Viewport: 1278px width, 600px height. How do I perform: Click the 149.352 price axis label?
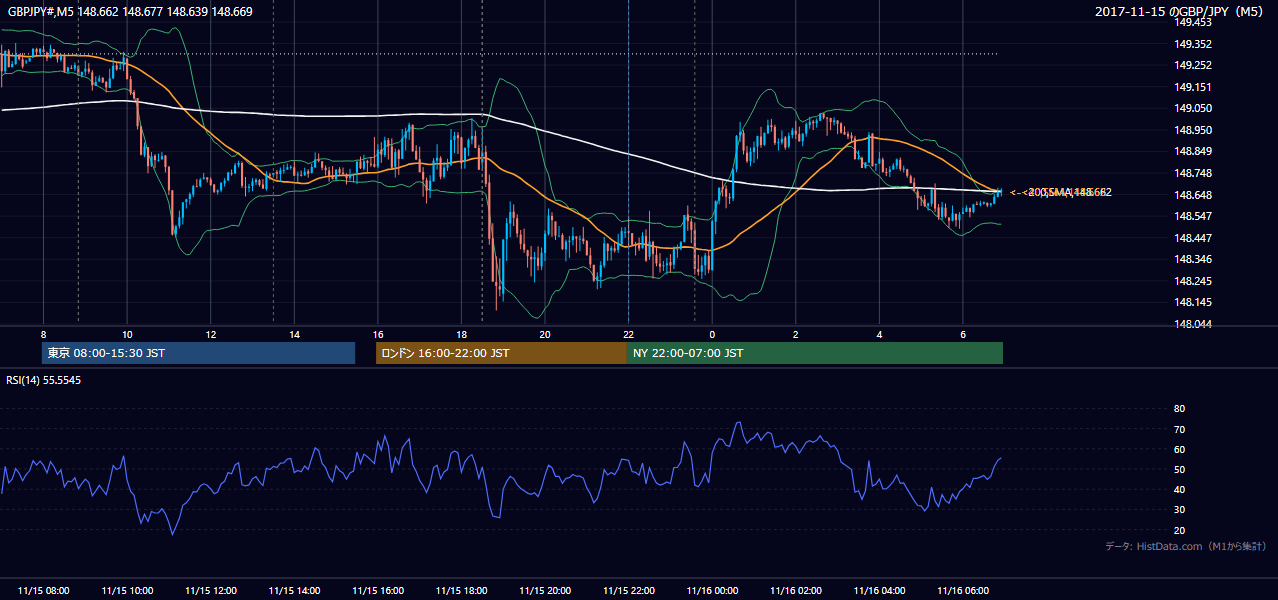(1193, 44)
